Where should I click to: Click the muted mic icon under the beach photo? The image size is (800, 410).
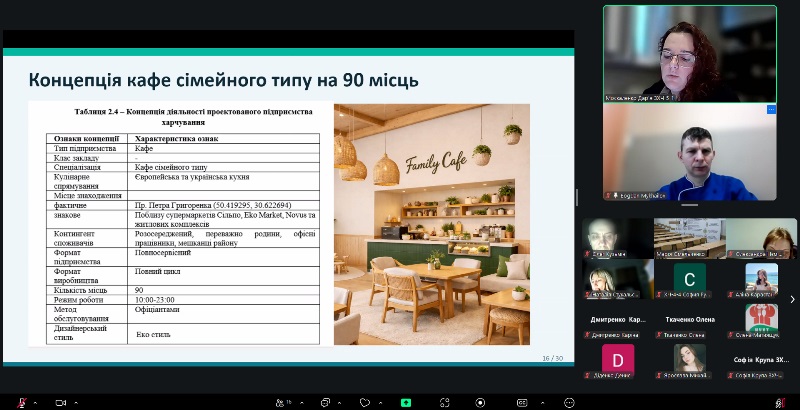pos(731,294)
